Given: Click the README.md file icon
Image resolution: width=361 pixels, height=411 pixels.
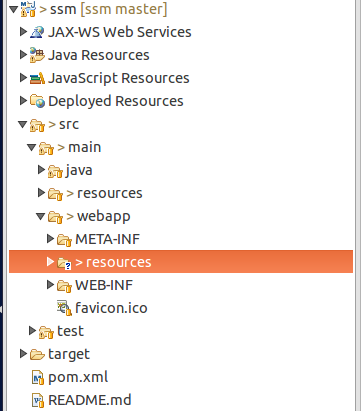Looking at the screenshot, I should coord(38,401).
